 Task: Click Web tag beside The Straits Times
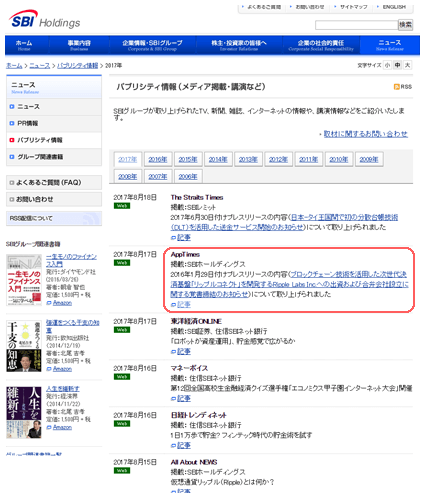coord(122,206)
